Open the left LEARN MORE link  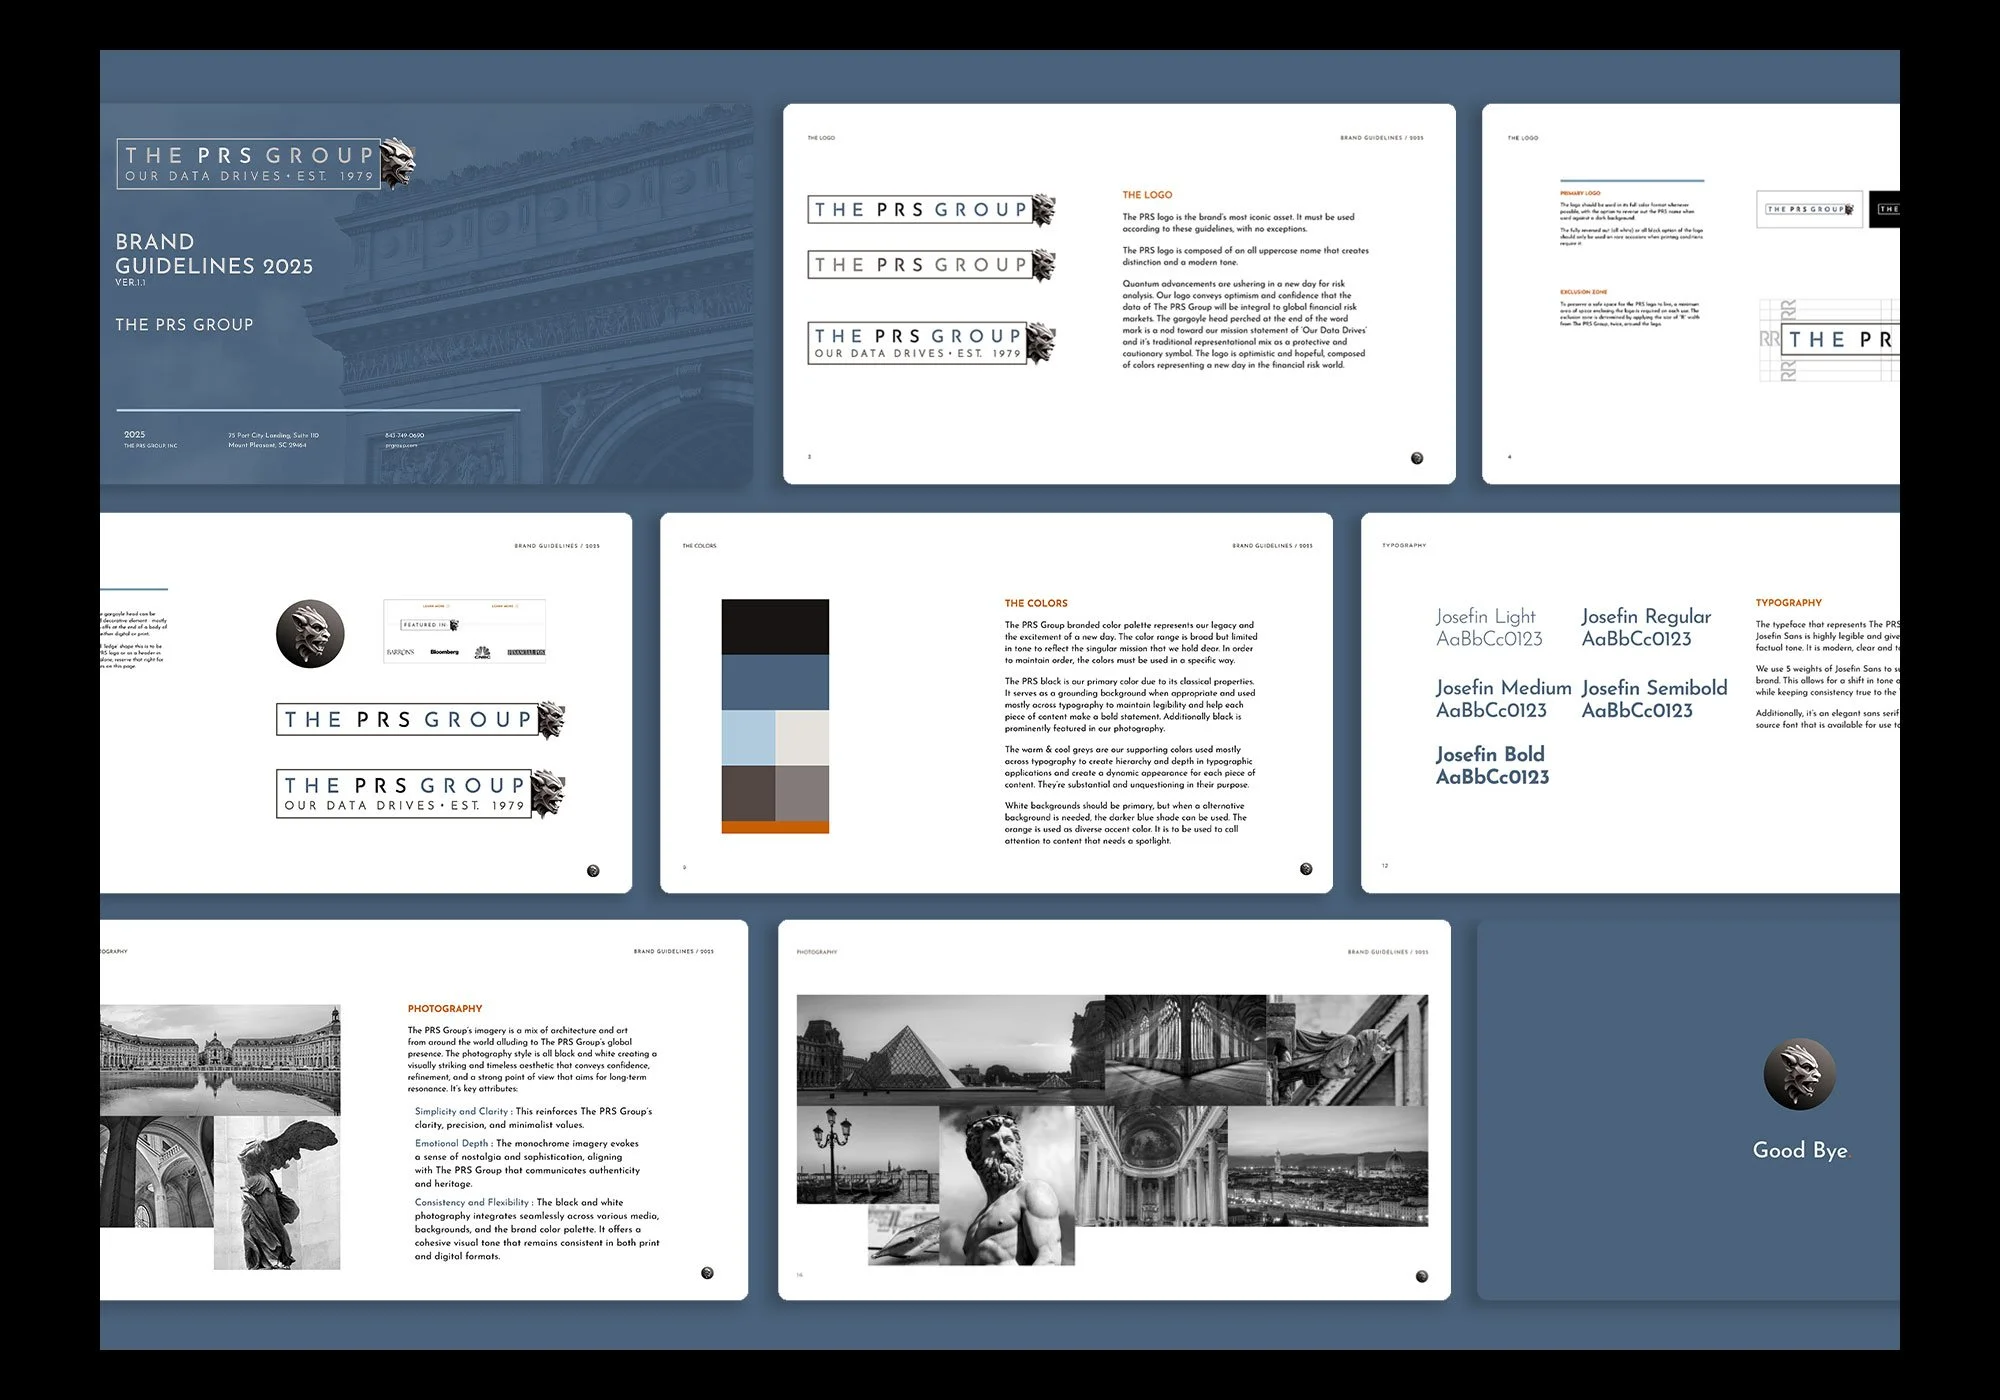(434, 606)
